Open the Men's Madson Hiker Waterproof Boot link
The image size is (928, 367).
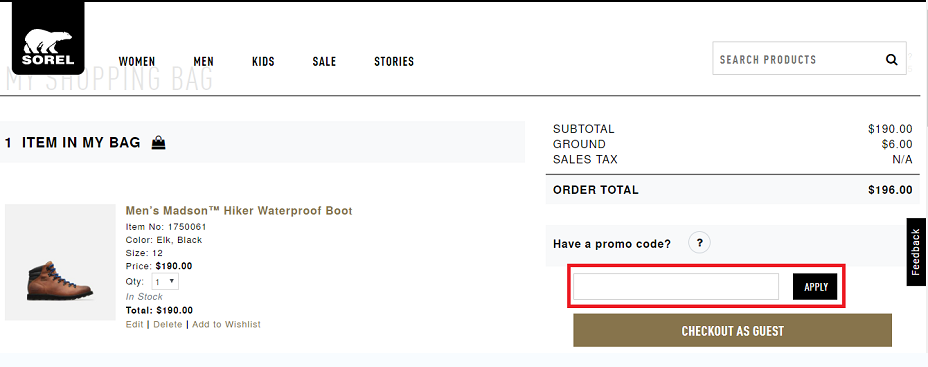(239, 211)
